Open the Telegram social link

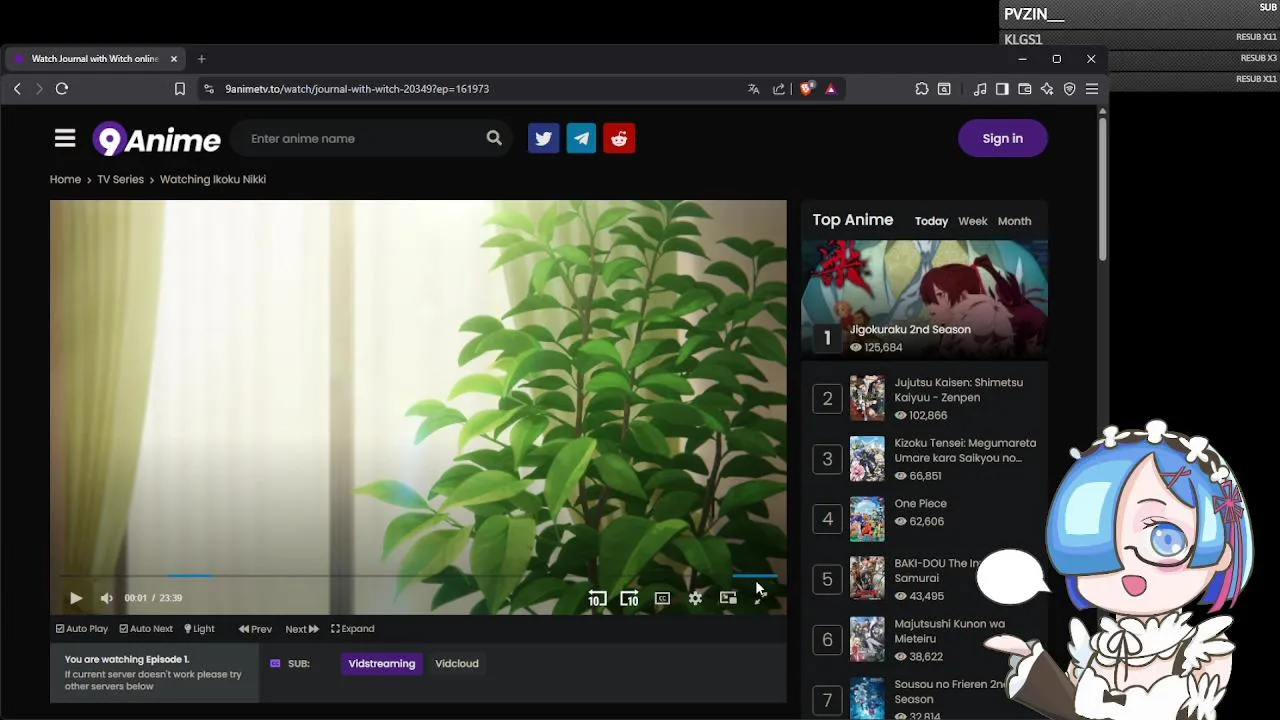pos(581,138)
